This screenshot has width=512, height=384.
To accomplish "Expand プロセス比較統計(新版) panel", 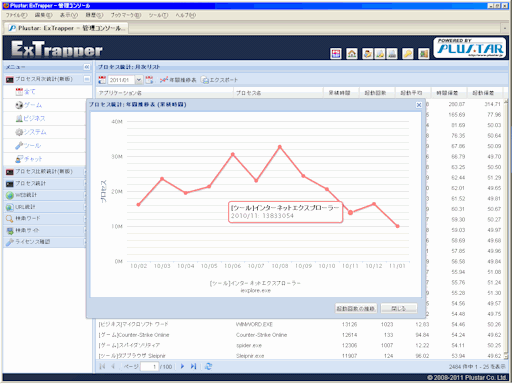I will pos(44,171).
